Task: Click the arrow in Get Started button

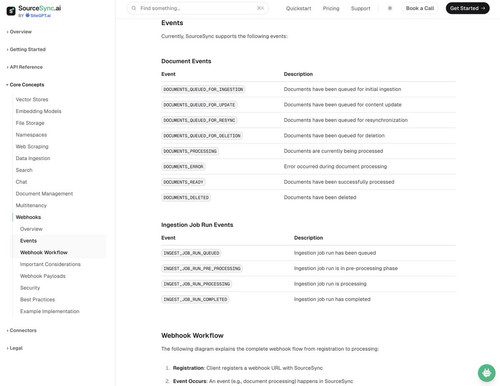Action: click(x=483, y=8)
